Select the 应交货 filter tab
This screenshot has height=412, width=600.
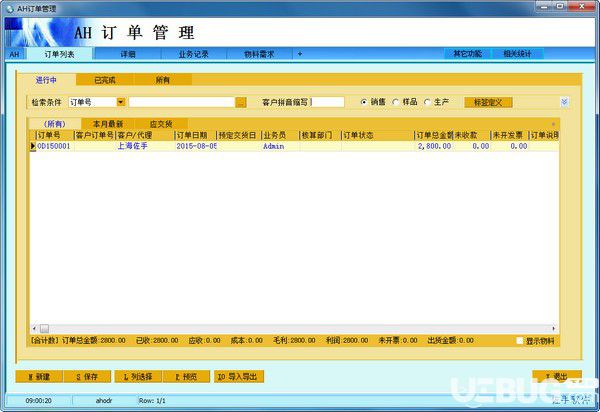(x=161, y=124)
